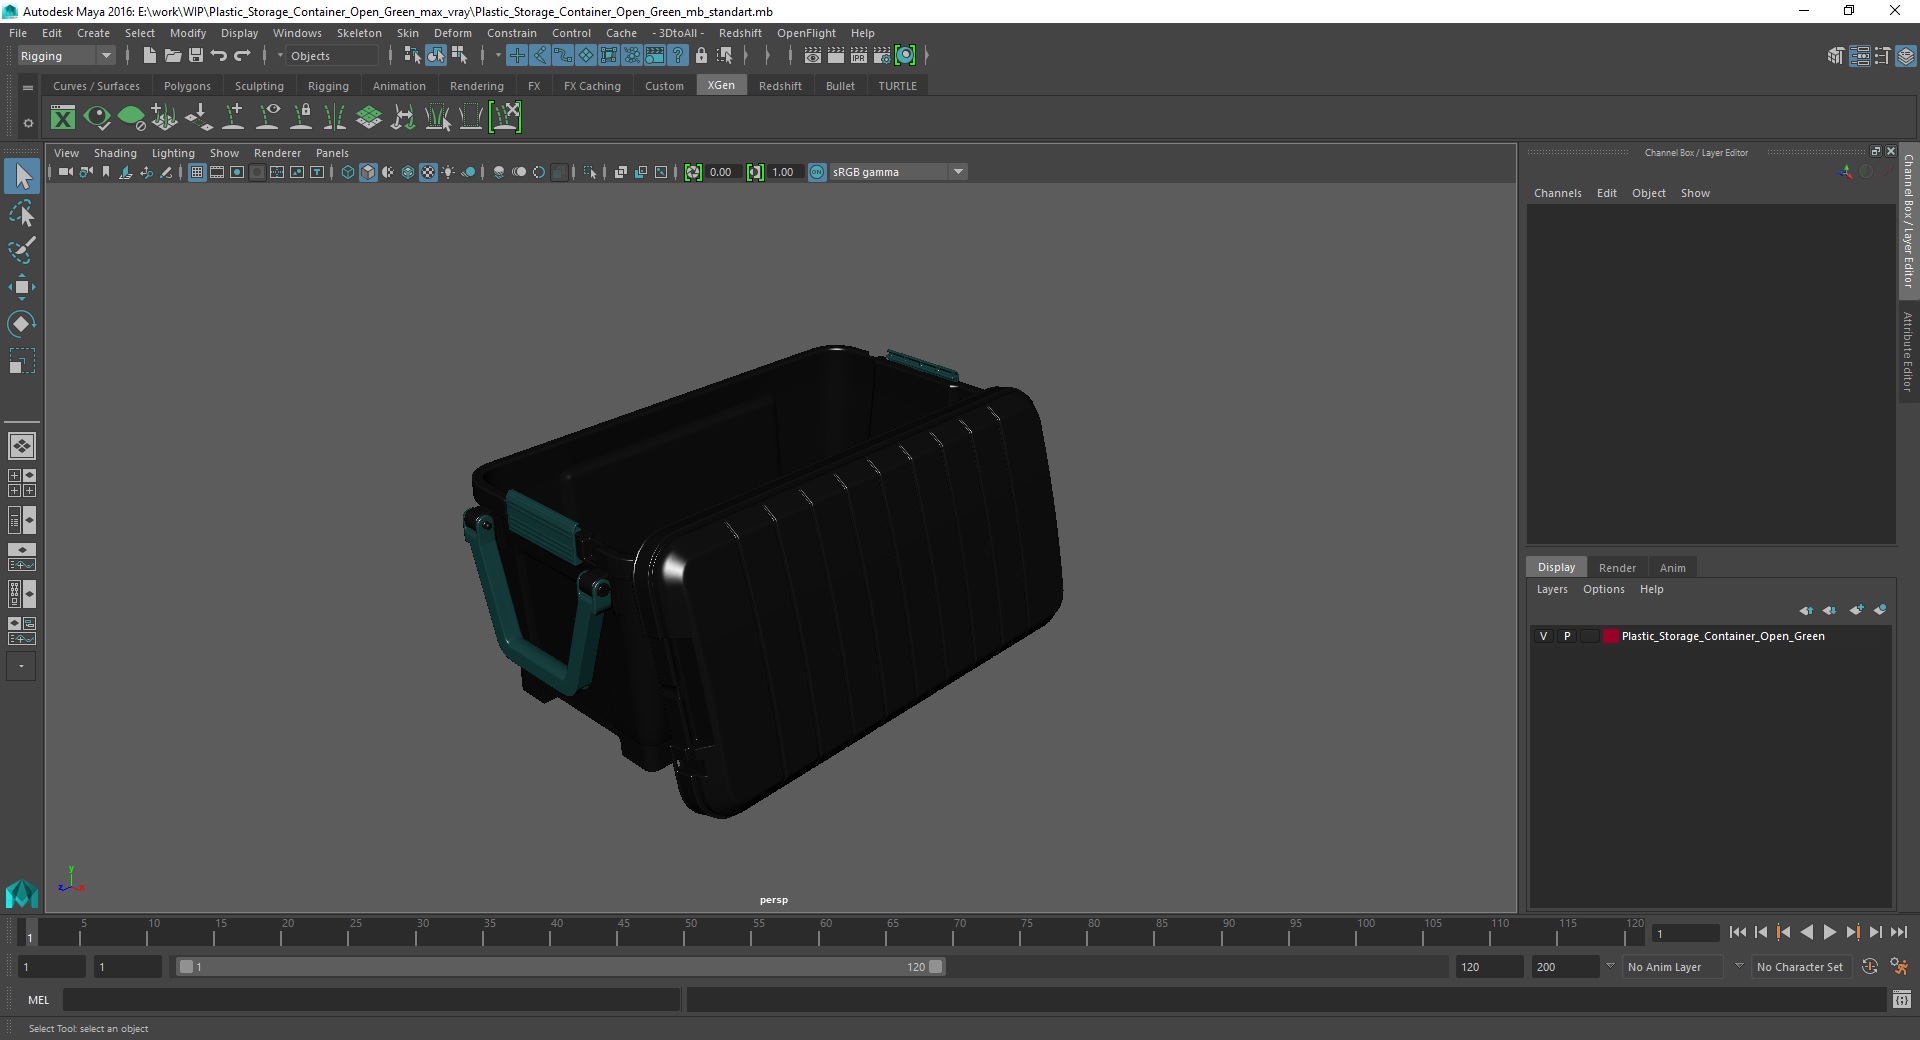Image resolution: width=1920 pixels, height=1040 pixels.
Task: Click the IPR render icon
Action: coord(859,56)
